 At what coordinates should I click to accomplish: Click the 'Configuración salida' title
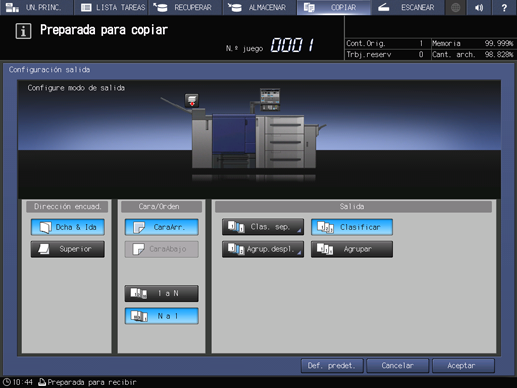pyautogui.click(x=49, y=70)
